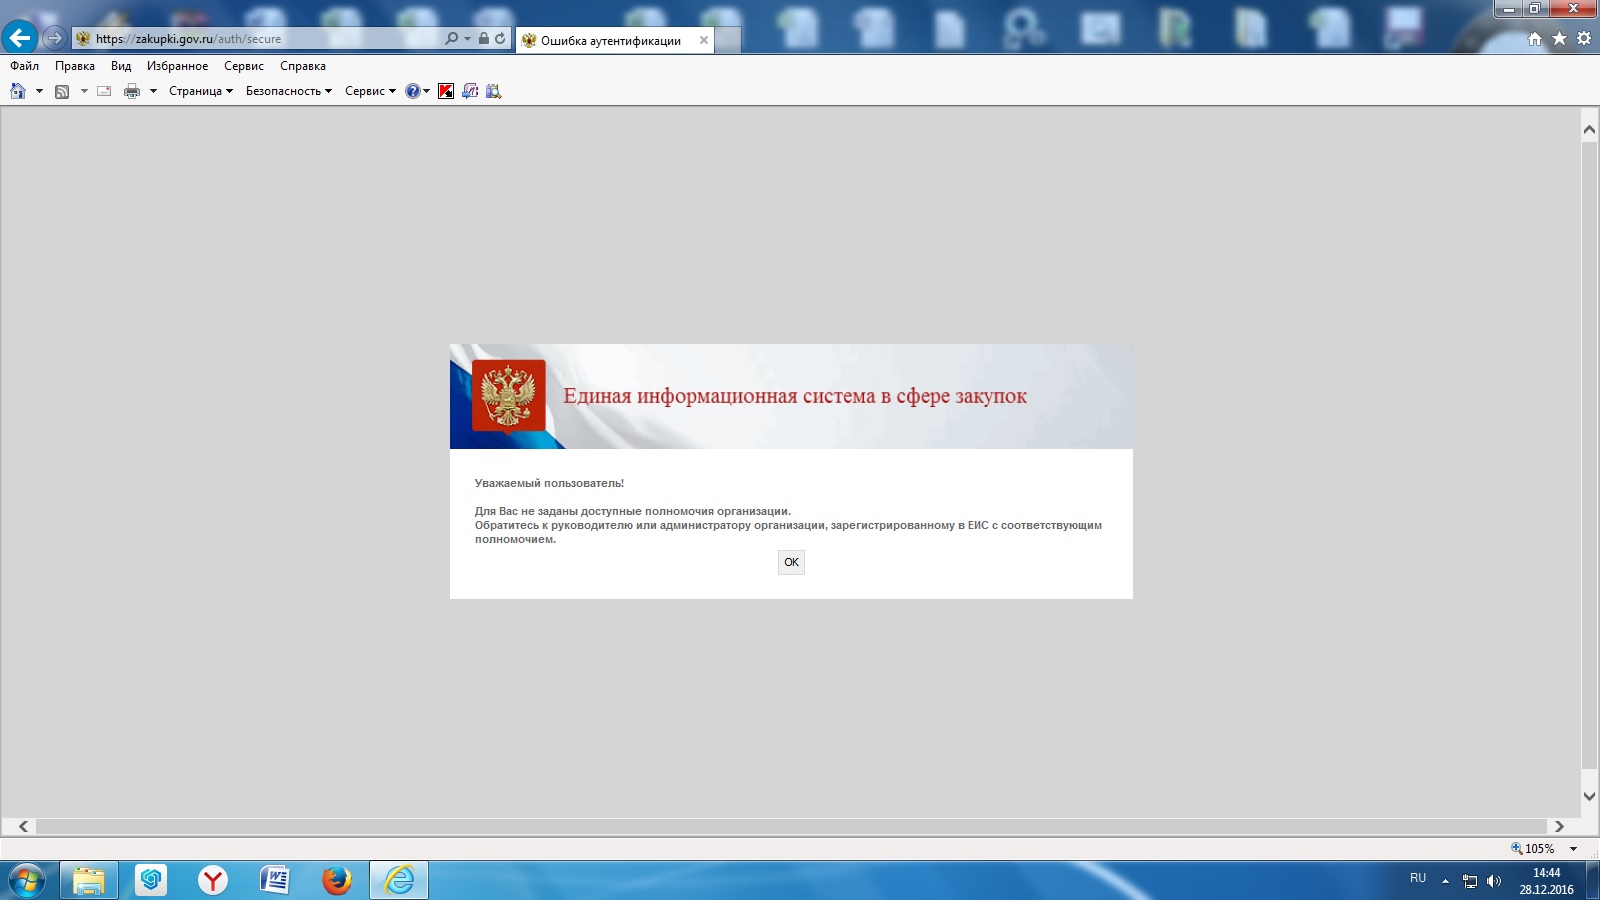This screenshot has height=900, width=1600.
Task: Click the red Kaspersky toolbar icon
Action: pos(446,91)
